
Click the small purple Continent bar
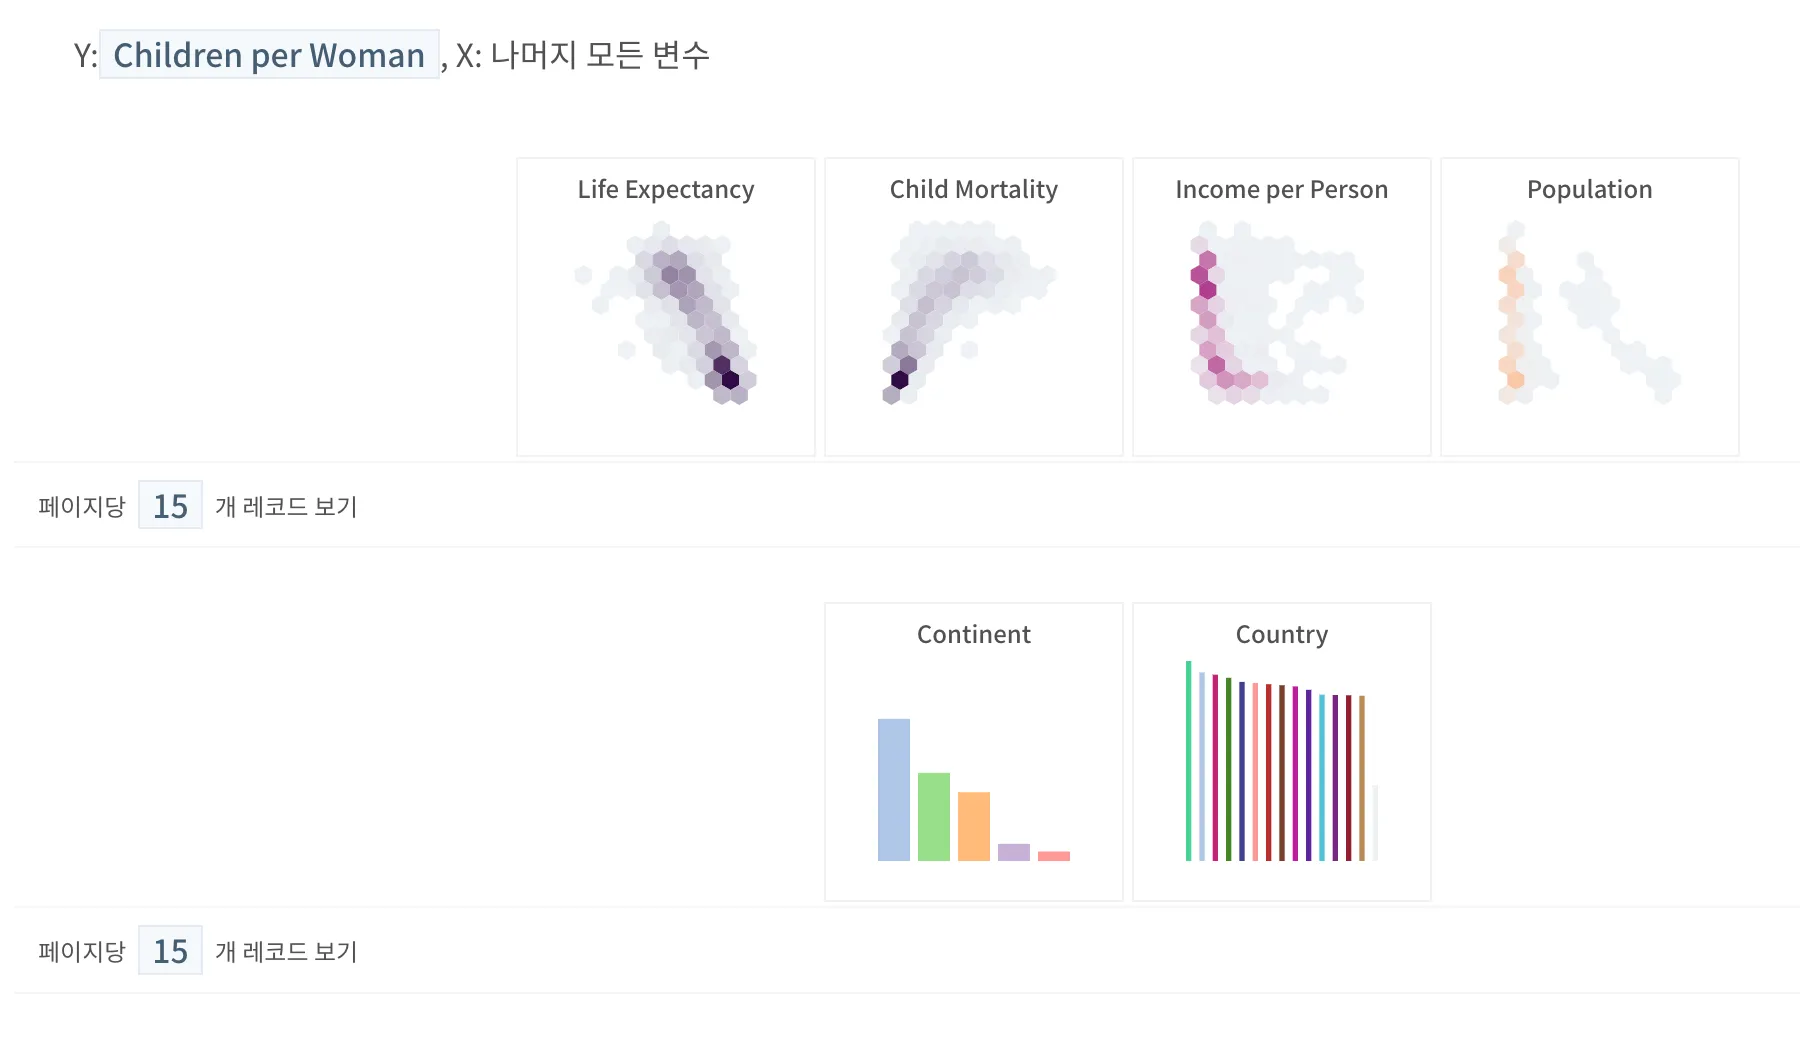(1014, 852)
